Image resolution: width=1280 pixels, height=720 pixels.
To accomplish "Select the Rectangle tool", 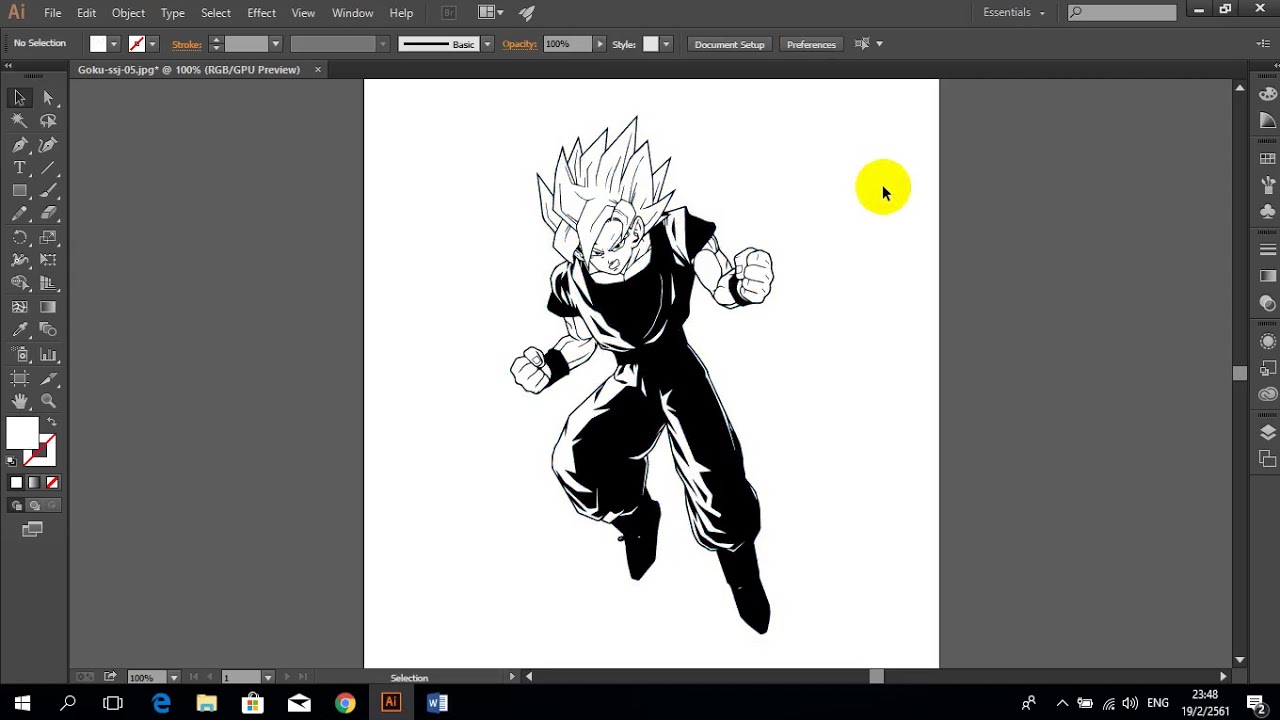I will point(19,191).
